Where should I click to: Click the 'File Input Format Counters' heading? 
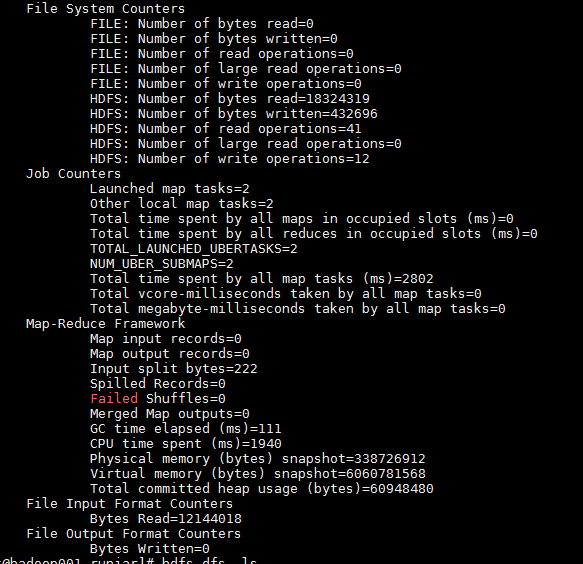[129, 504]
